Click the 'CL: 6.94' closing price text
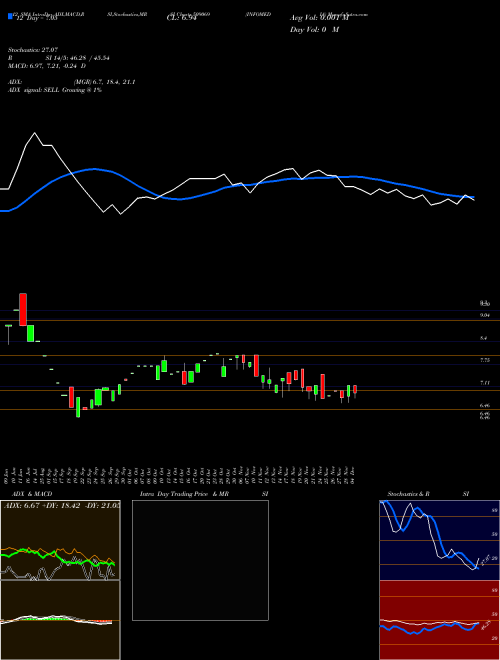Screen dimensions: 500x660 [181, 18]
